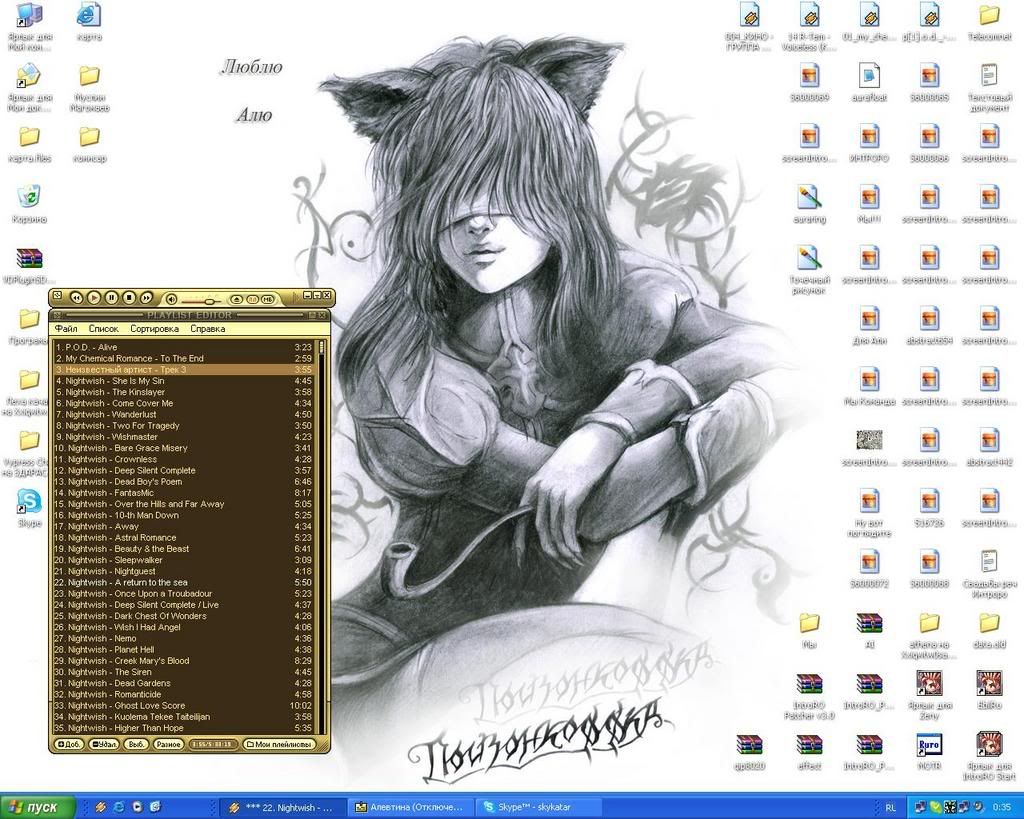Select the Корзина recycle bin icon

29,203
